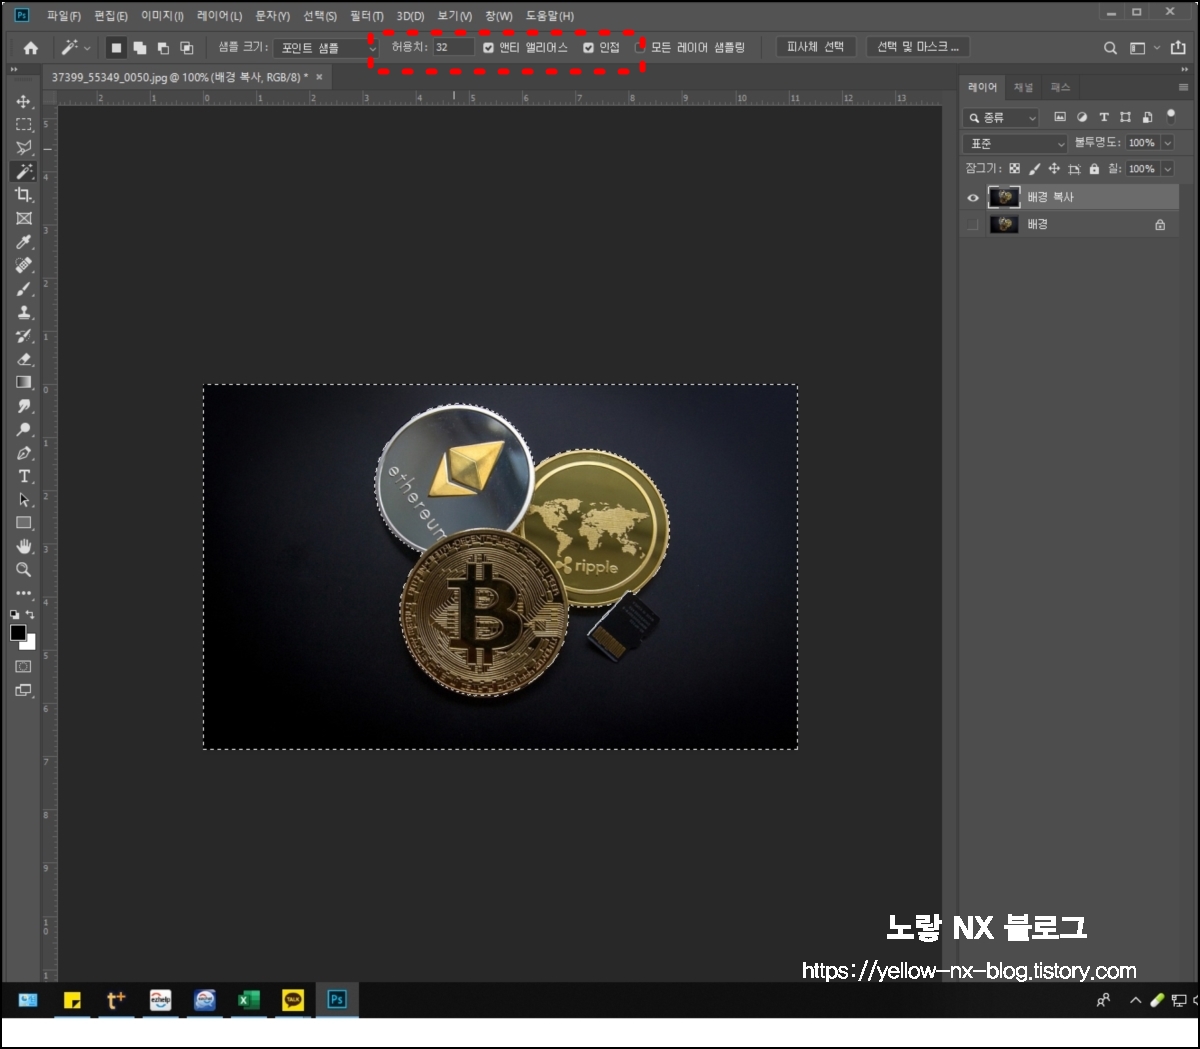The image size is (1200, 1049).
Task: Open the 이미지(I) menu
Action: coord(162,16)
